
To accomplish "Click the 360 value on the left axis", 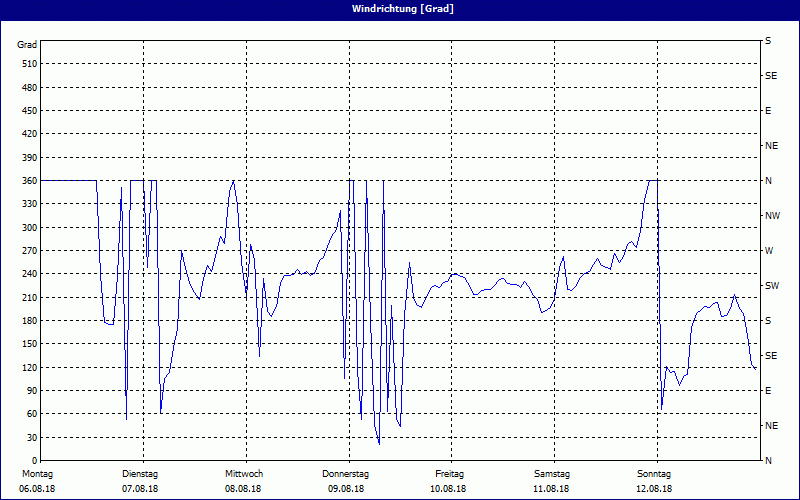I will click(x=30, y=181).
